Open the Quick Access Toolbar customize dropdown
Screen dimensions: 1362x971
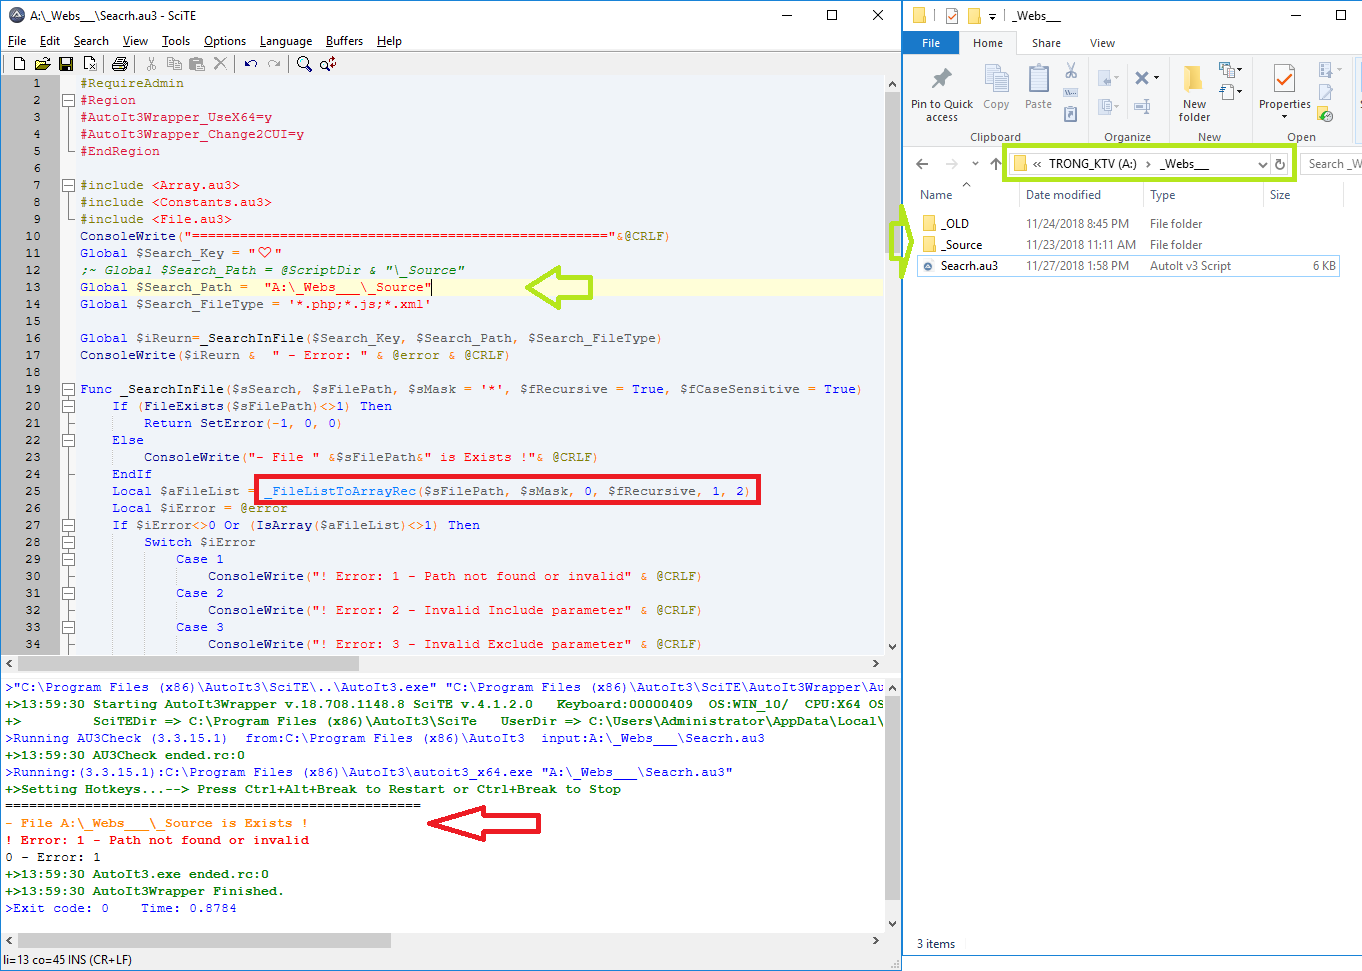[992, 16]
